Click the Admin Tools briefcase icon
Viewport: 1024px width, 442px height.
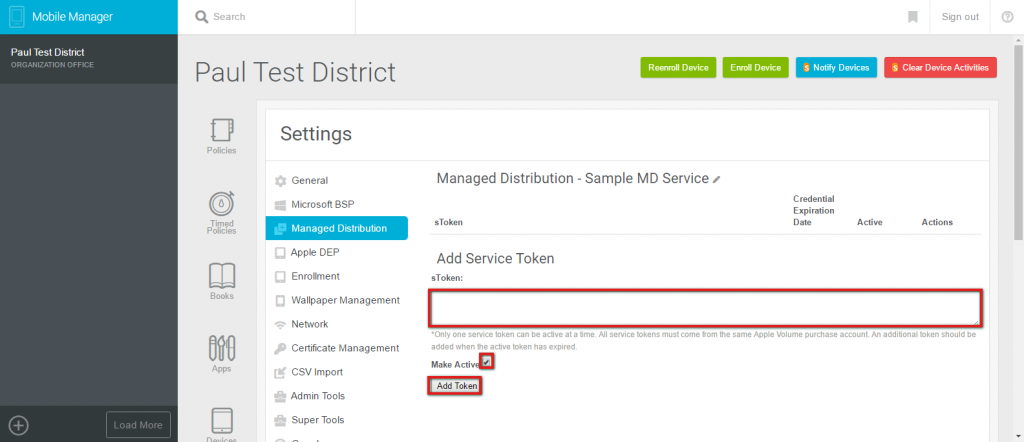click(x=280, y=396)
